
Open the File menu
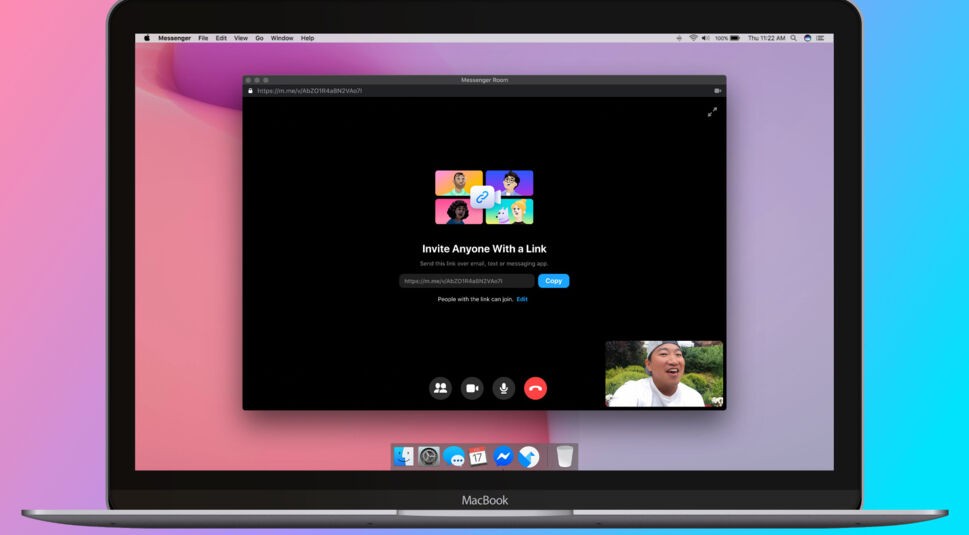[x=203, y=38]
